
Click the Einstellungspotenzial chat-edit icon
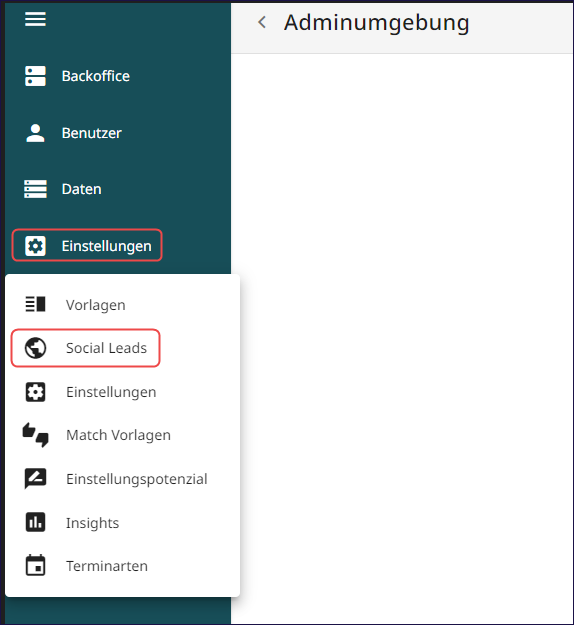pos(35,479)
